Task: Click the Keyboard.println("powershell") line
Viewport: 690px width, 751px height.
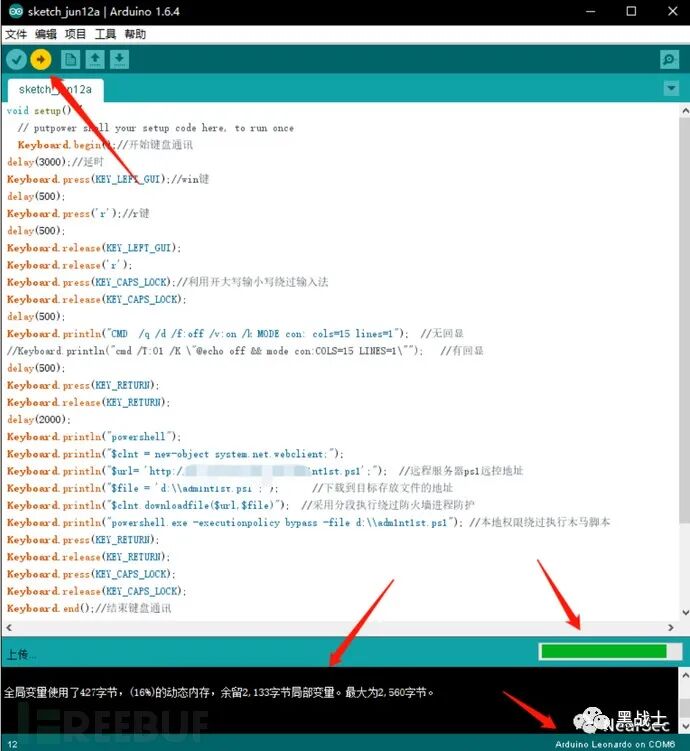Action: tap(94, 437)
